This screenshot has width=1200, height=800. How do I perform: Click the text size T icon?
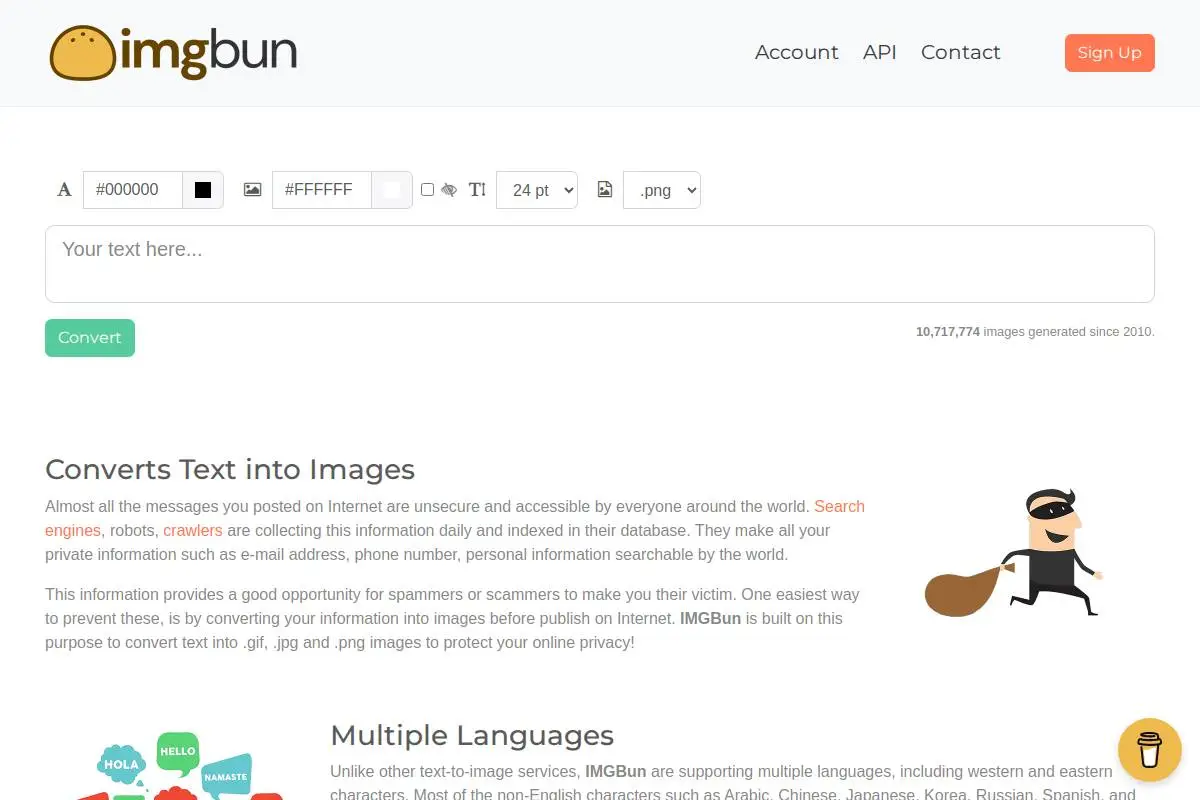click(477, 190)
